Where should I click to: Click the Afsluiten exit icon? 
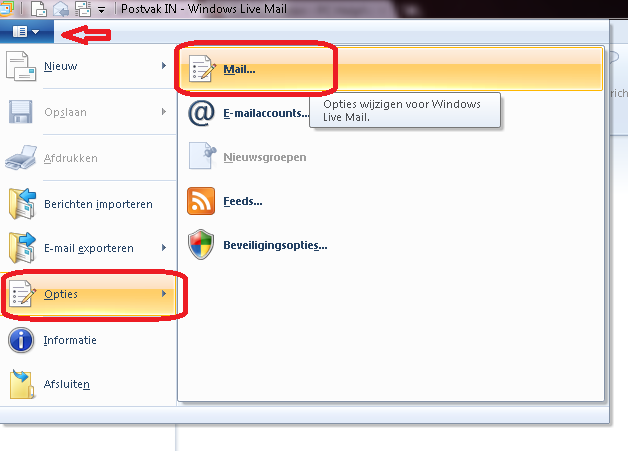(x=22, y=384)
